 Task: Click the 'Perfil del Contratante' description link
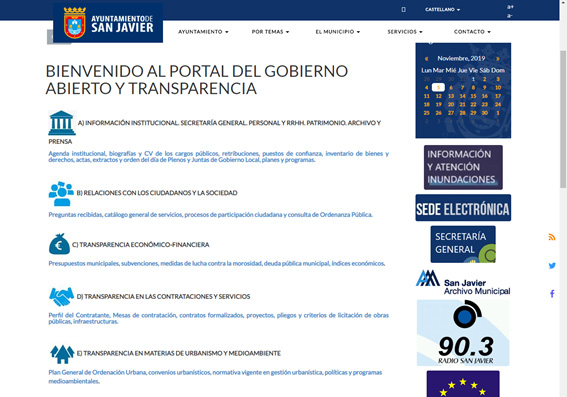tap(218, 318)
